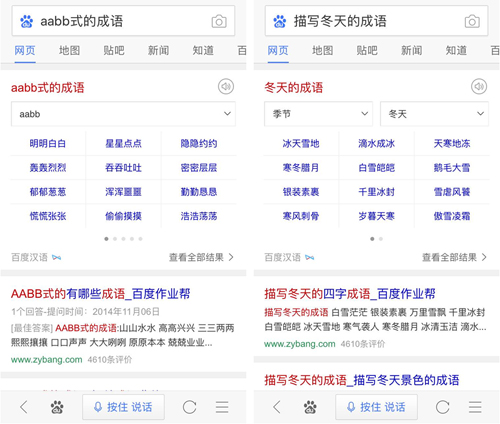500x424 pixels.
Task: Hold 按住说话 voice button on right screen
Action: [x=376, y=407]
